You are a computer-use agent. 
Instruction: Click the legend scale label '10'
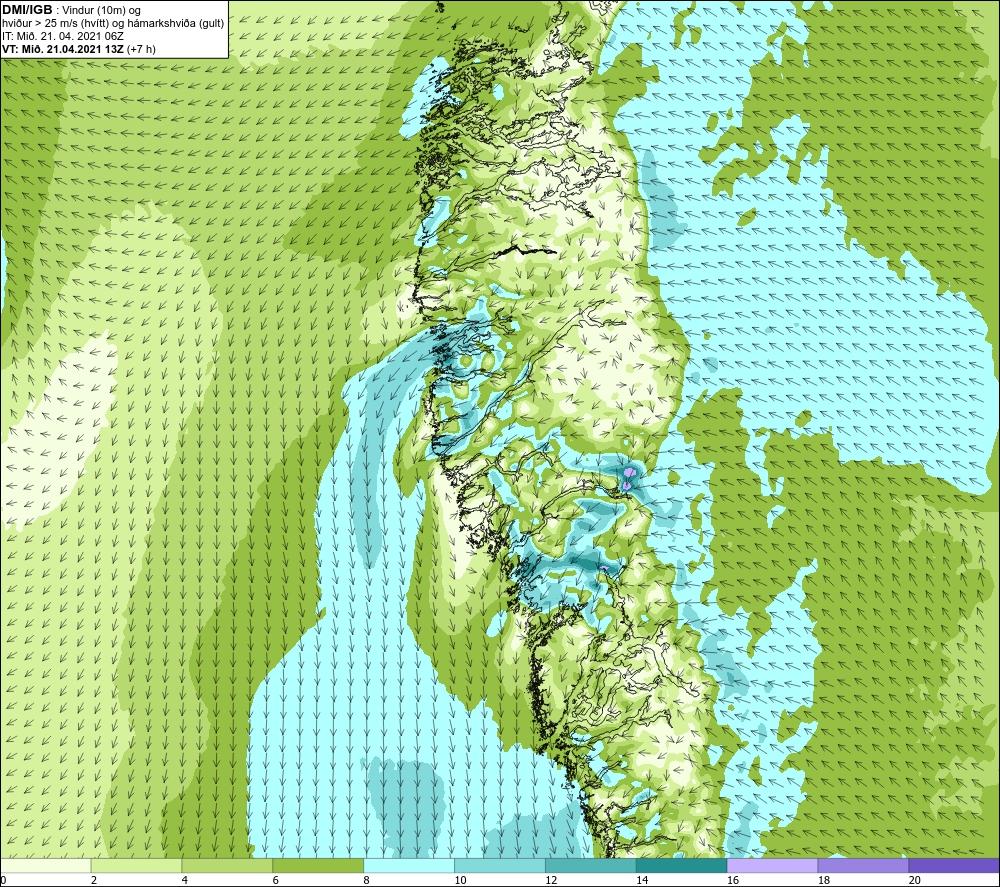[460, 881]
